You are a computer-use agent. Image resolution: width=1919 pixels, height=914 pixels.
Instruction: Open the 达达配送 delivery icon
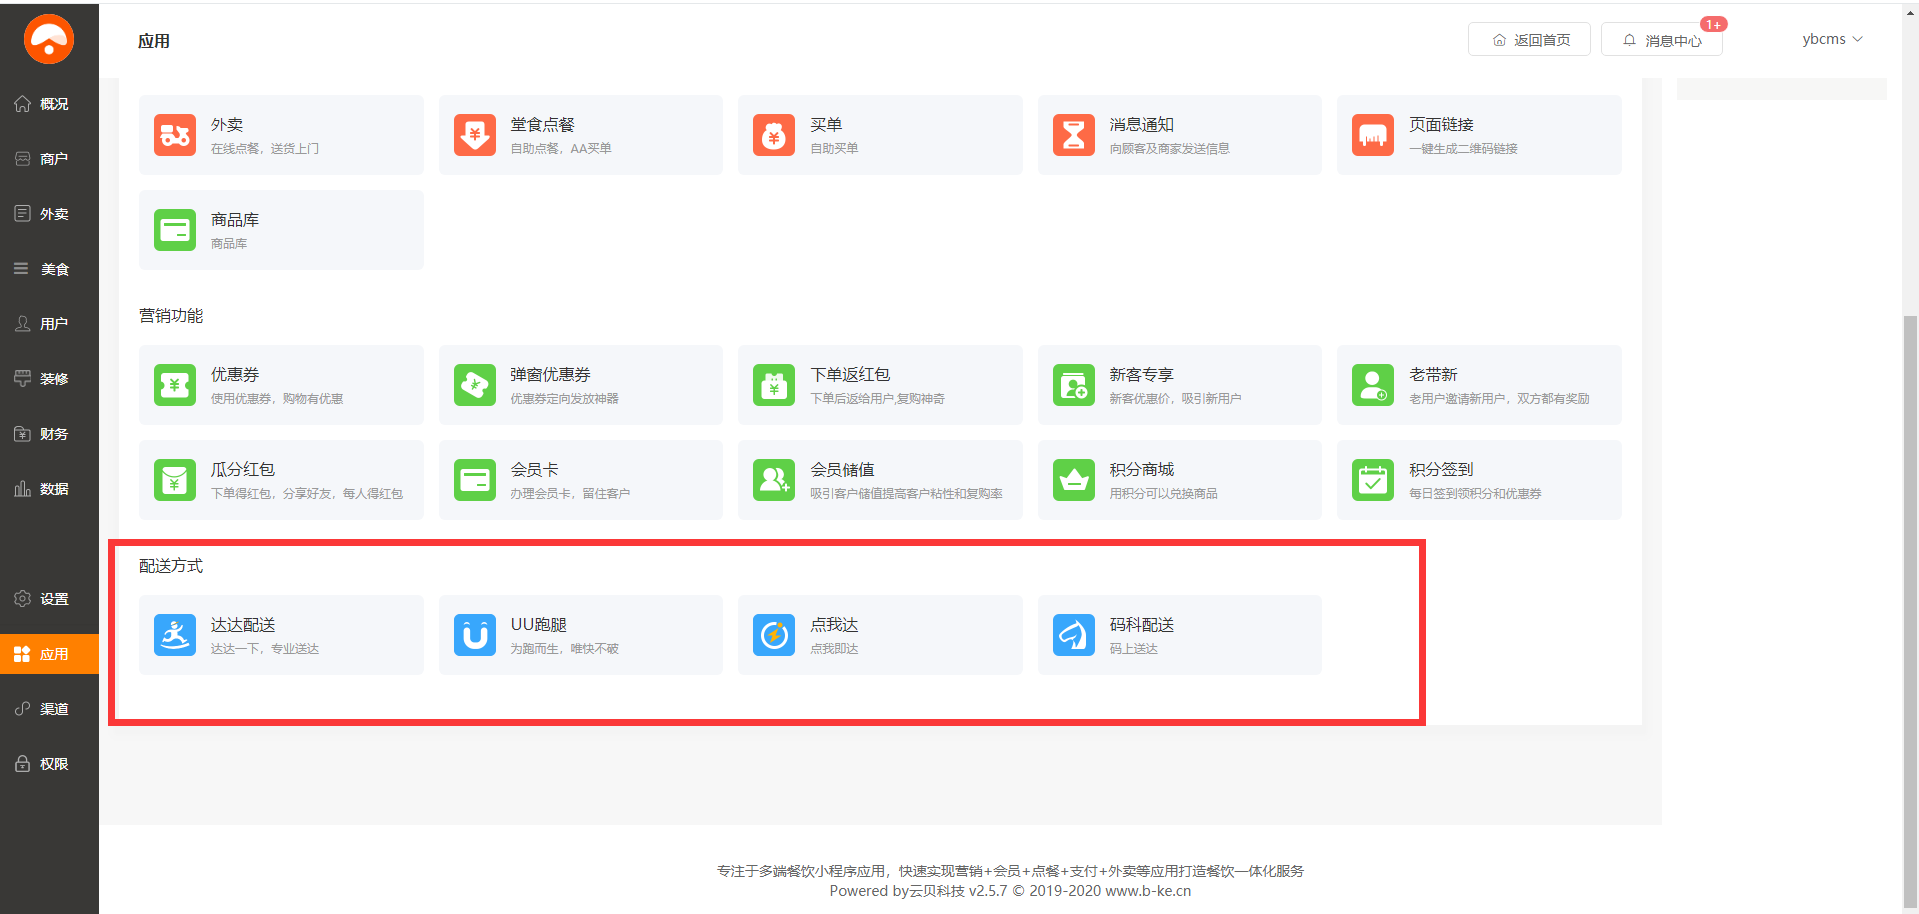[175, 635]
